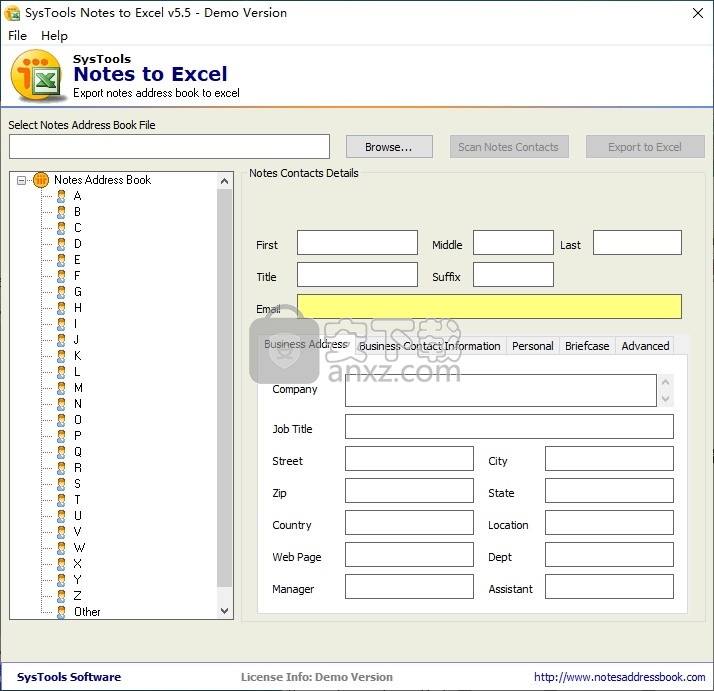
Task: Select the letter J tree item
Action: 76,340
